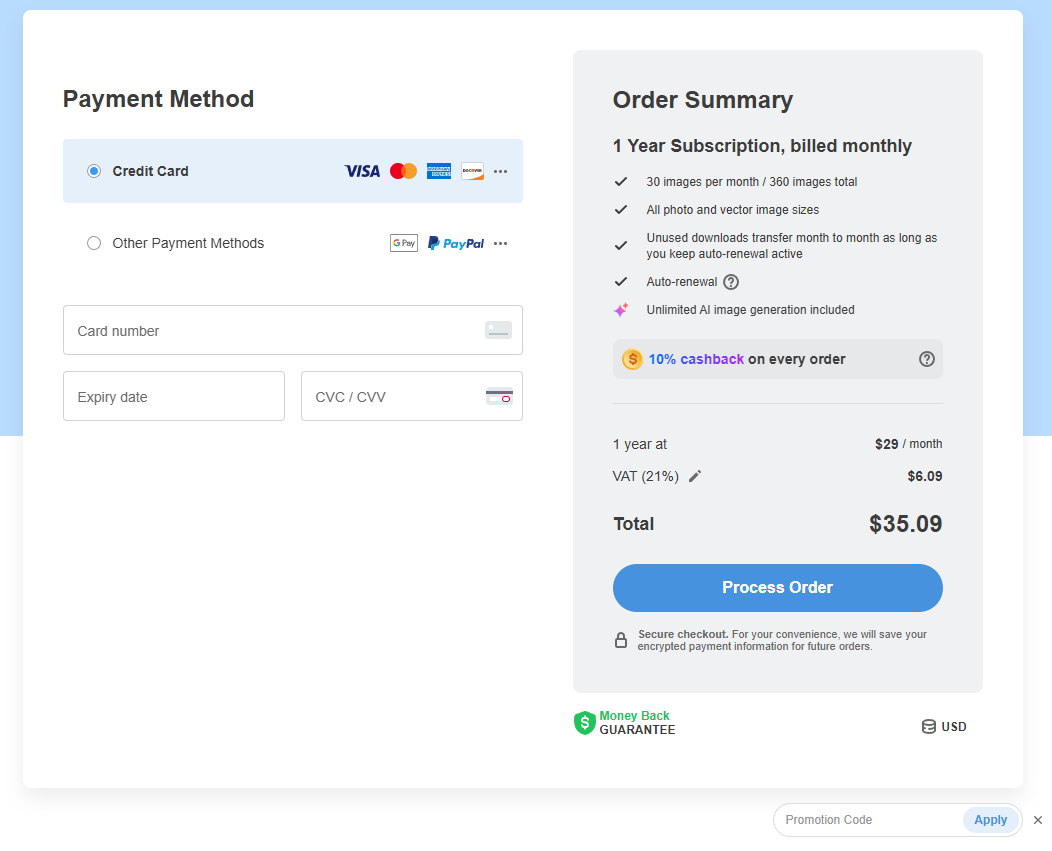
Task: Click the Visa card logo
Action: coord(362,171)
